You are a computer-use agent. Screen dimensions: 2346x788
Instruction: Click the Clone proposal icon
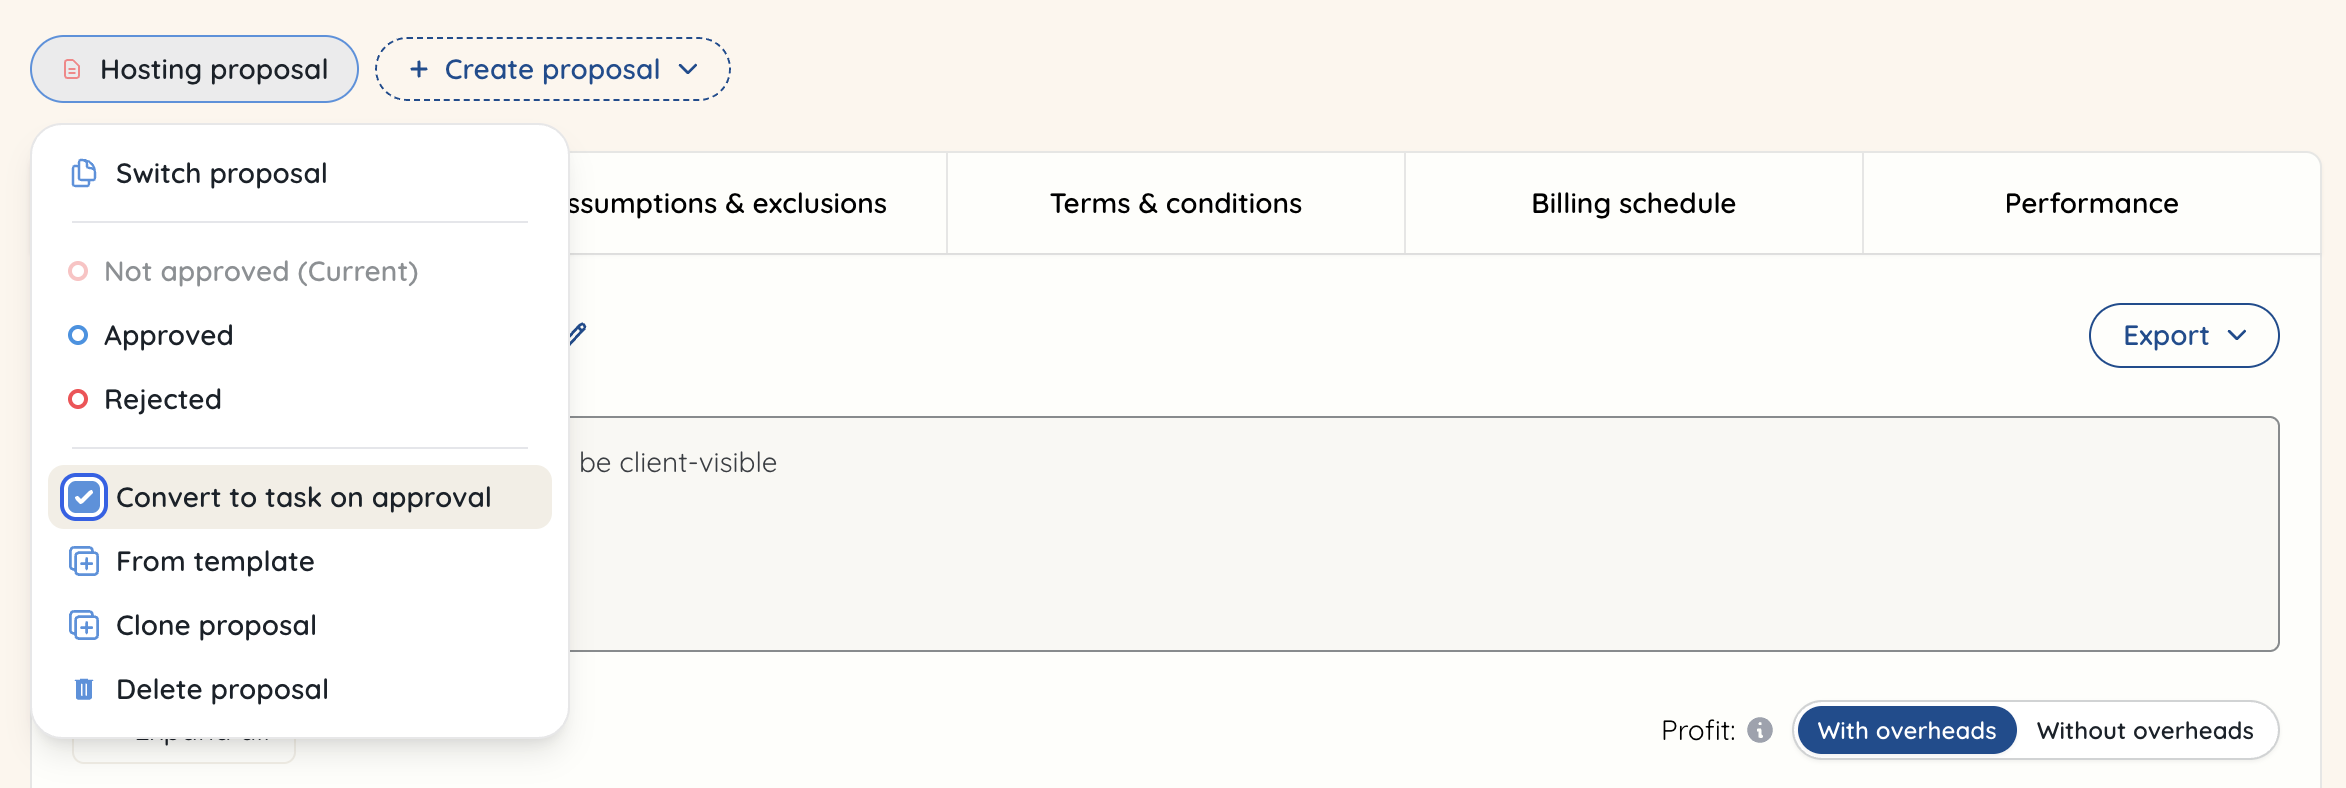84,625
